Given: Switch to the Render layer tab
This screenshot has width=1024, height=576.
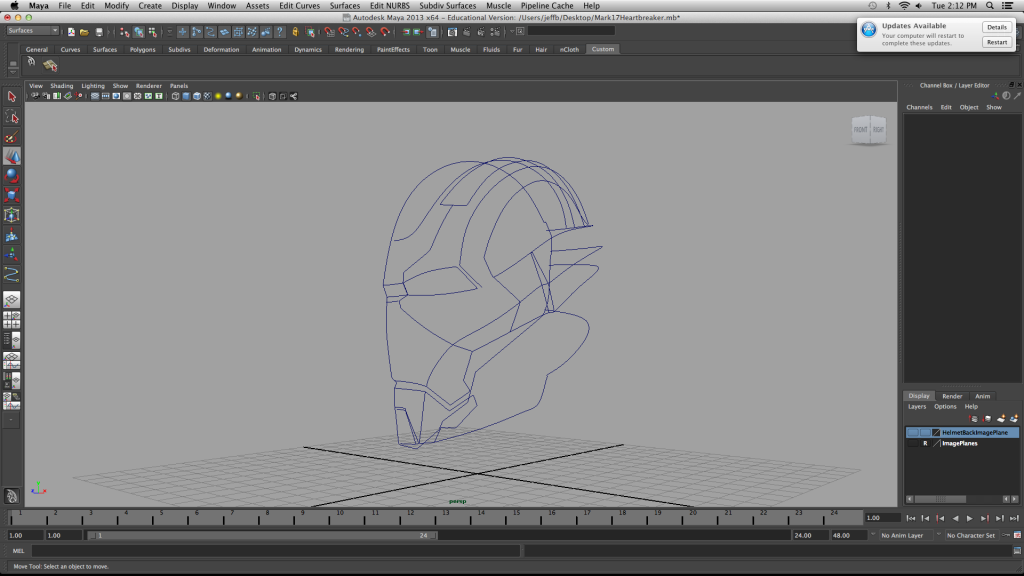Looking at the screenshot, I should click(952, 396).
